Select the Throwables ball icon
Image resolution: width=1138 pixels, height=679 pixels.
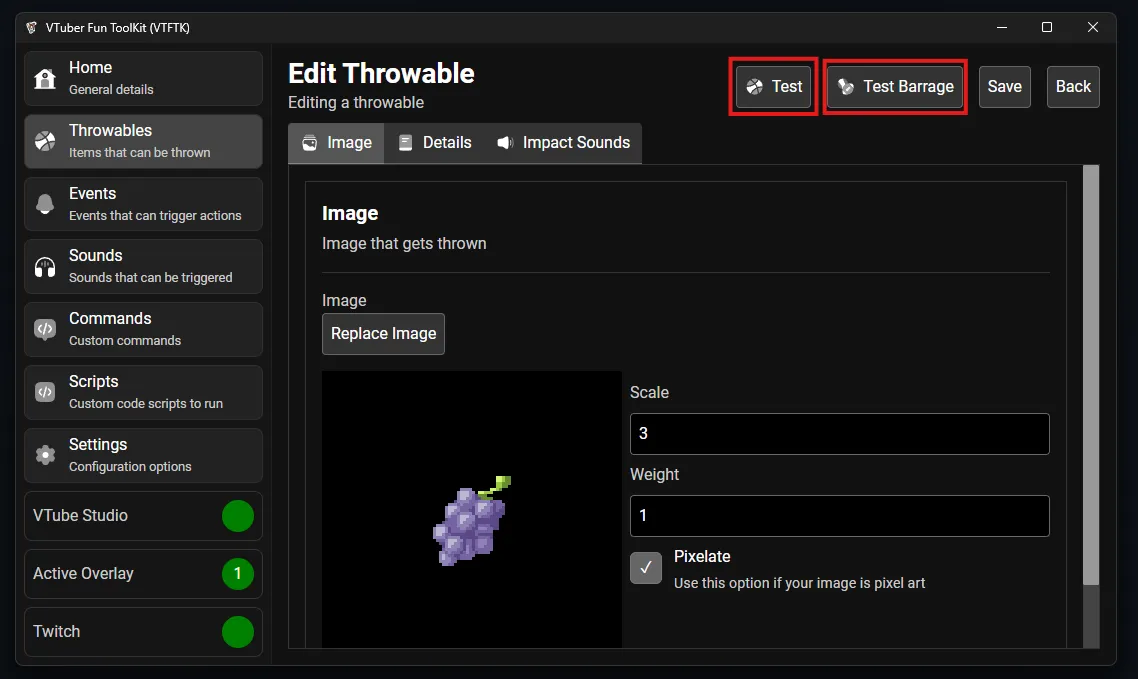(x=45, y=142)
